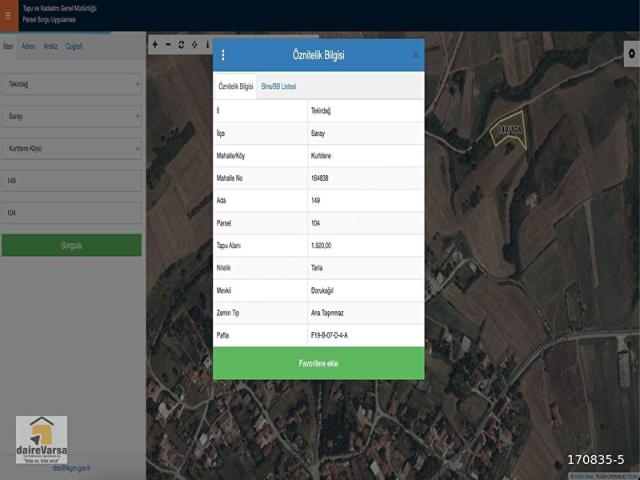Click the Zemin Tip value Ana Taşınmaz

pos(327,313)
